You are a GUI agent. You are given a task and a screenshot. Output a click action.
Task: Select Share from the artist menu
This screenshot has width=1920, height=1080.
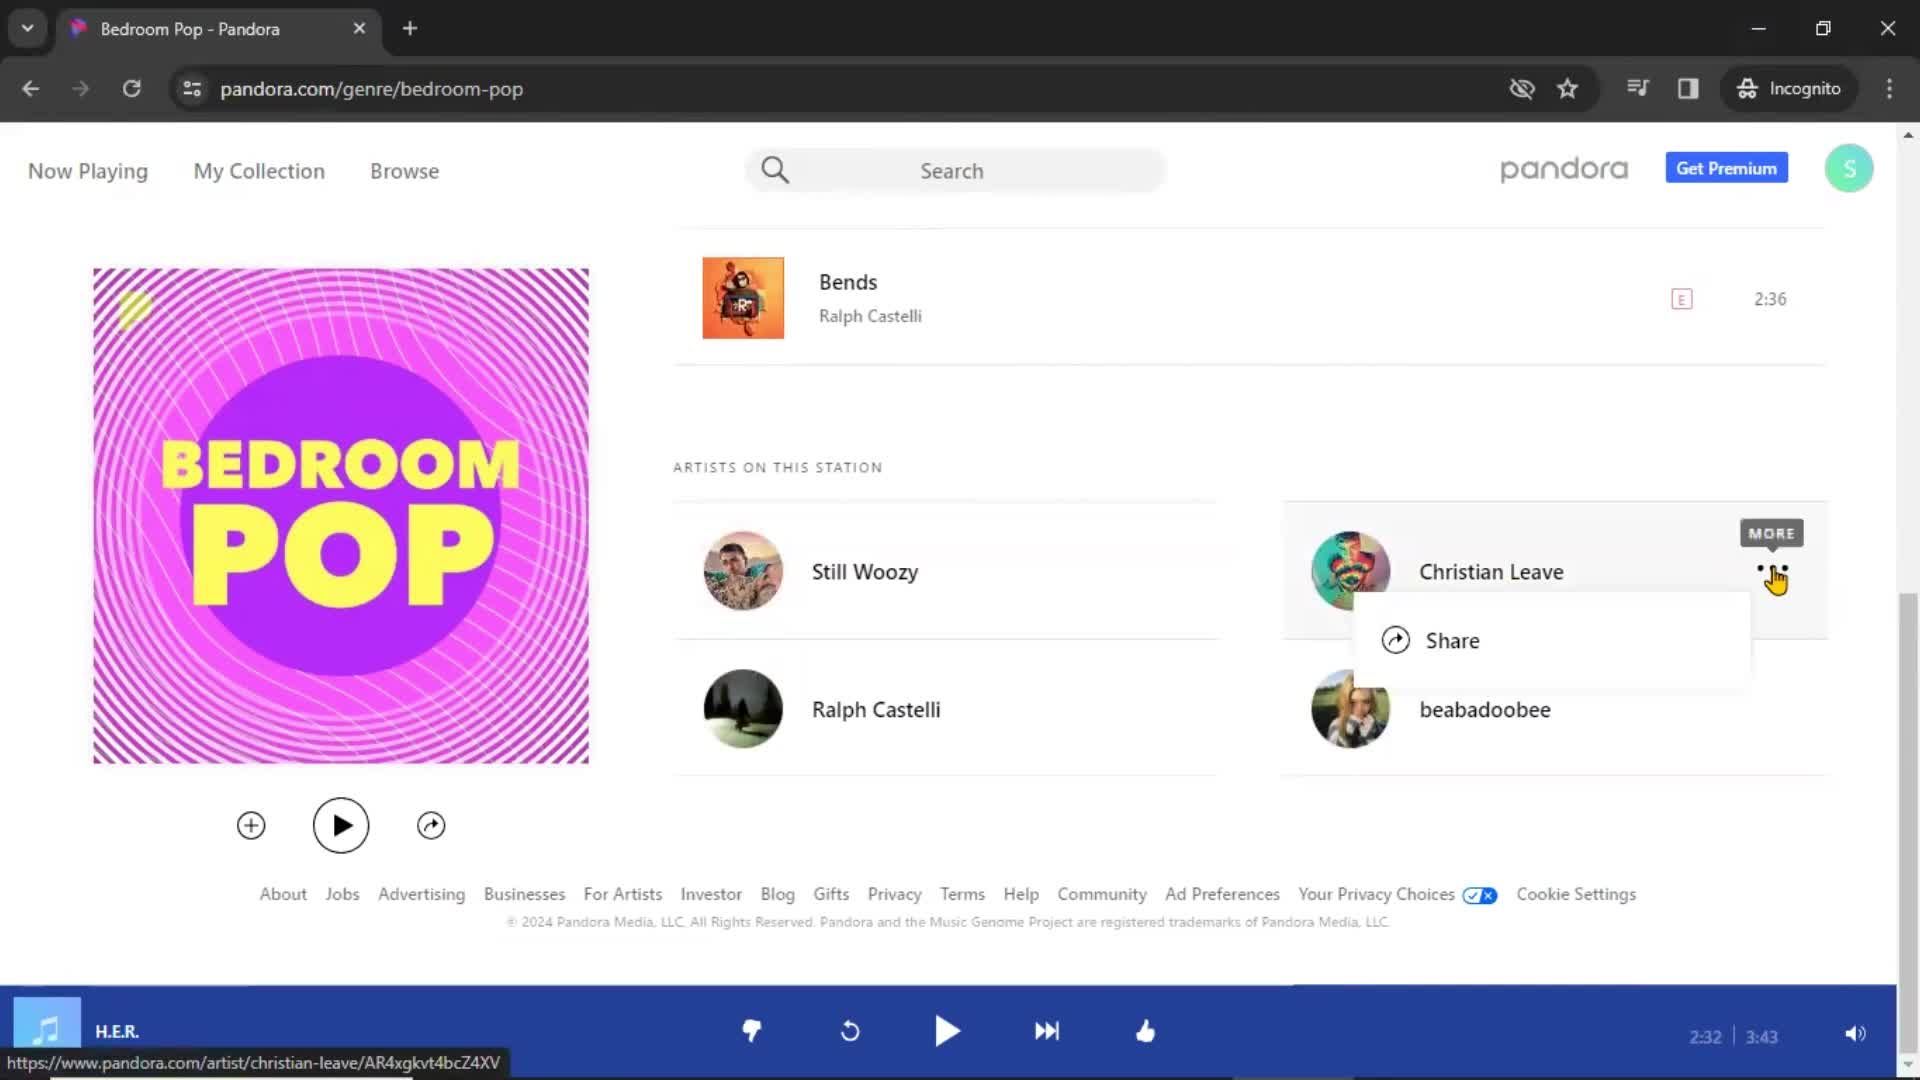(1551, 640)
